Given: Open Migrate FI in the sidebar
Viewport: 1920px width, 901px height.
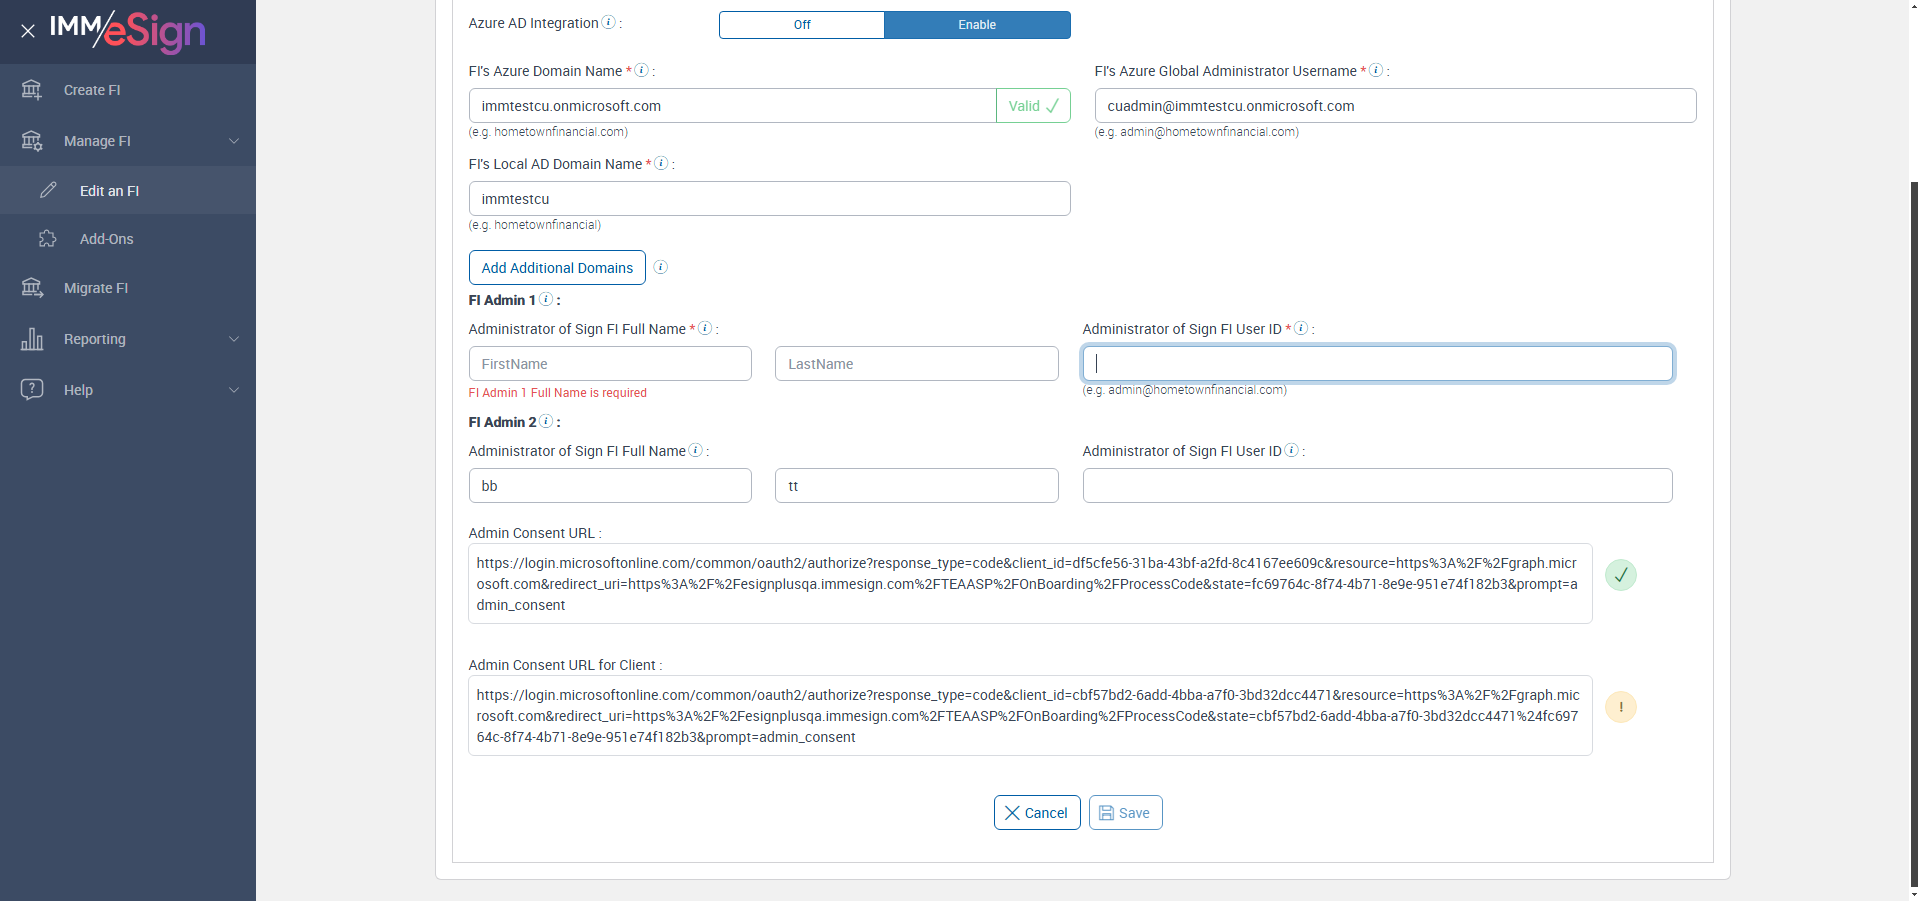Looking at the screenshot, I should coord(96,288).
